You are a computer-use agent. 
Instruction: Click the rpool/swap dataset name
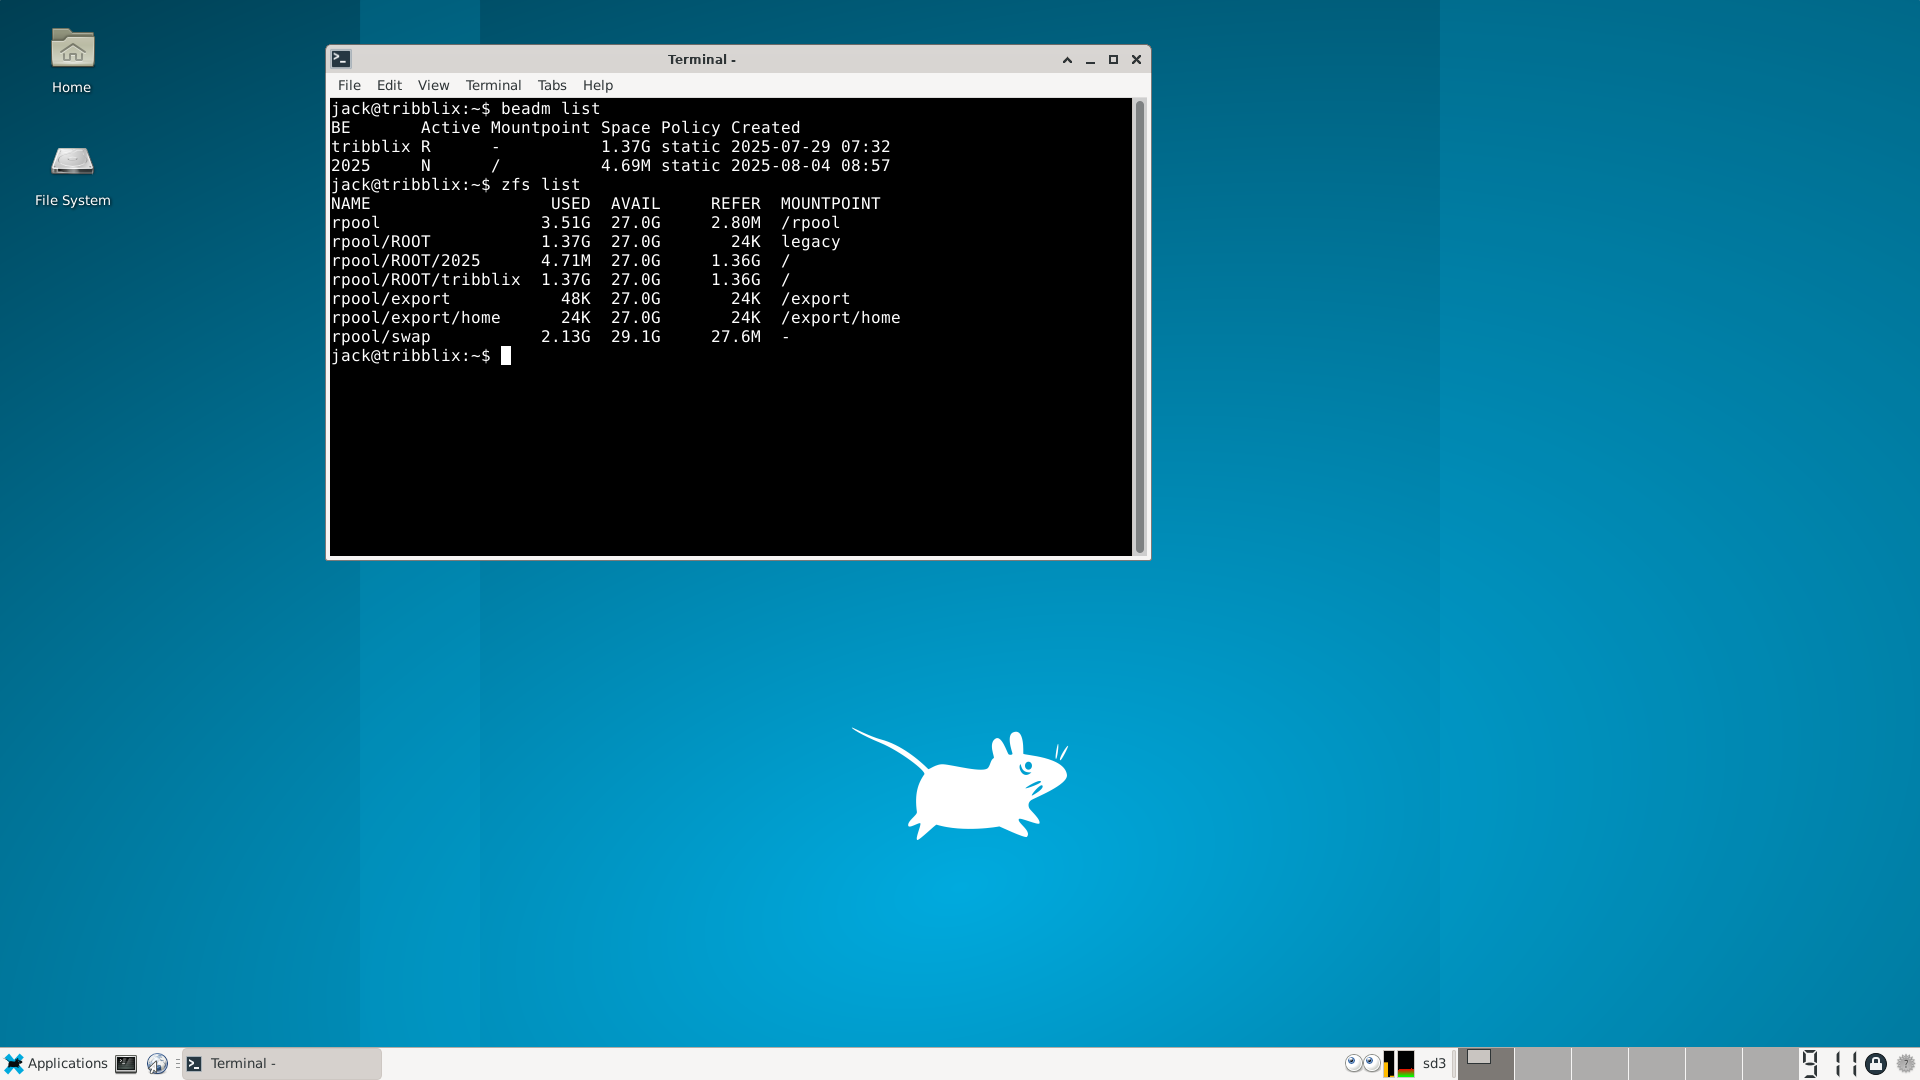click(381, 337)
